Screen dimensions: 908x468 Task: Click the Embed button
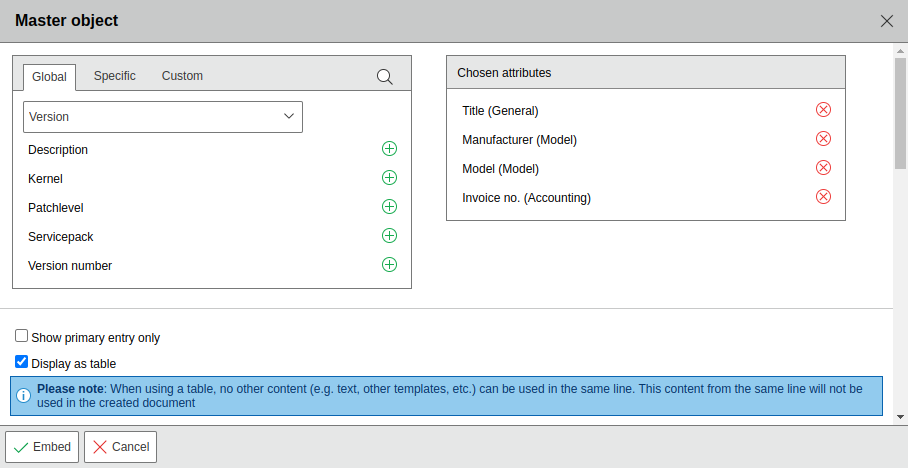42,447
